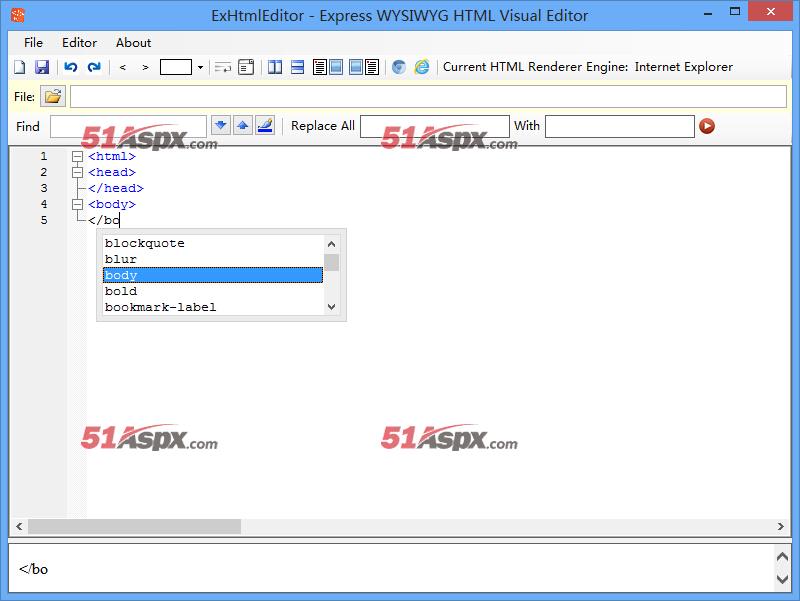This screenshot has height=601, width=800.
Task: Show code editor only layout
Action: coord(320,67)
